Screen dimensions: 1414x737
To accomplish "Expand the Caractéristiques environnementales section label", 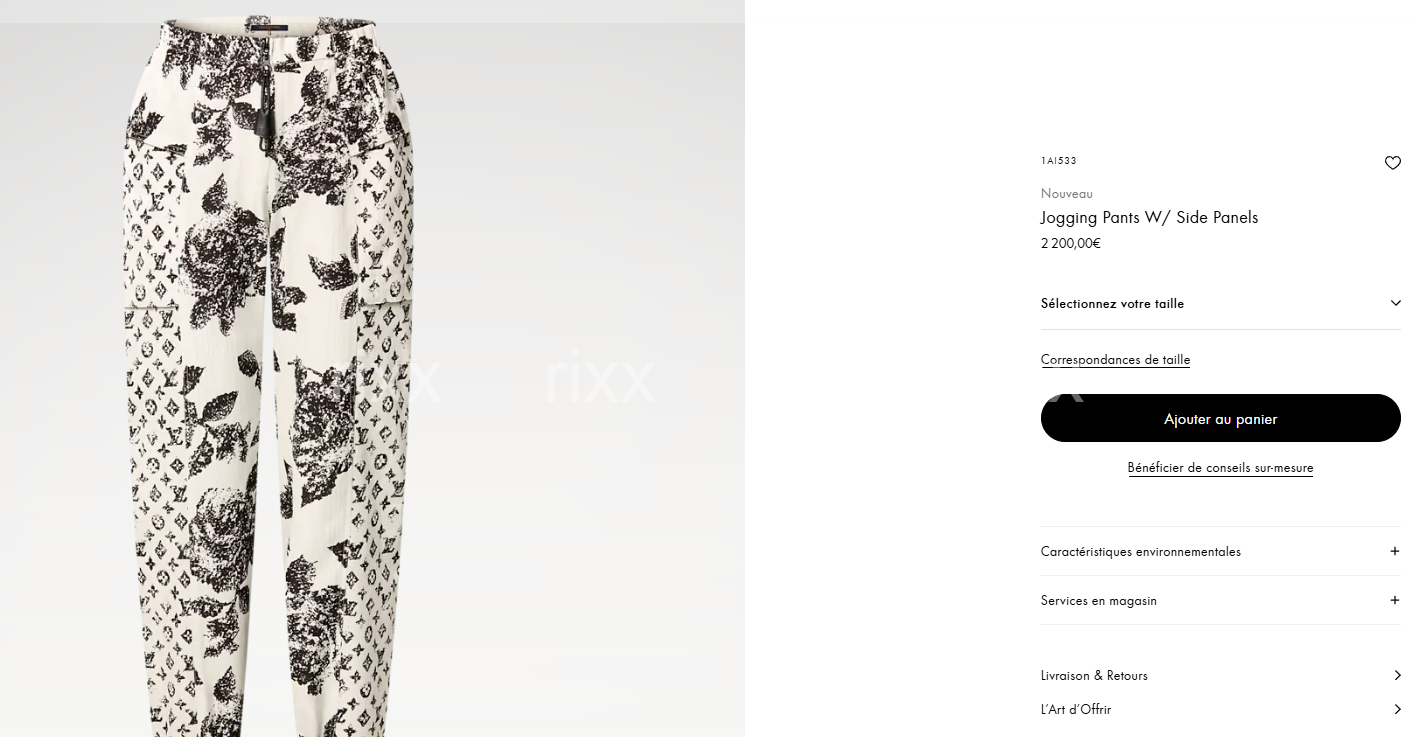I will tap(1141, 551).
